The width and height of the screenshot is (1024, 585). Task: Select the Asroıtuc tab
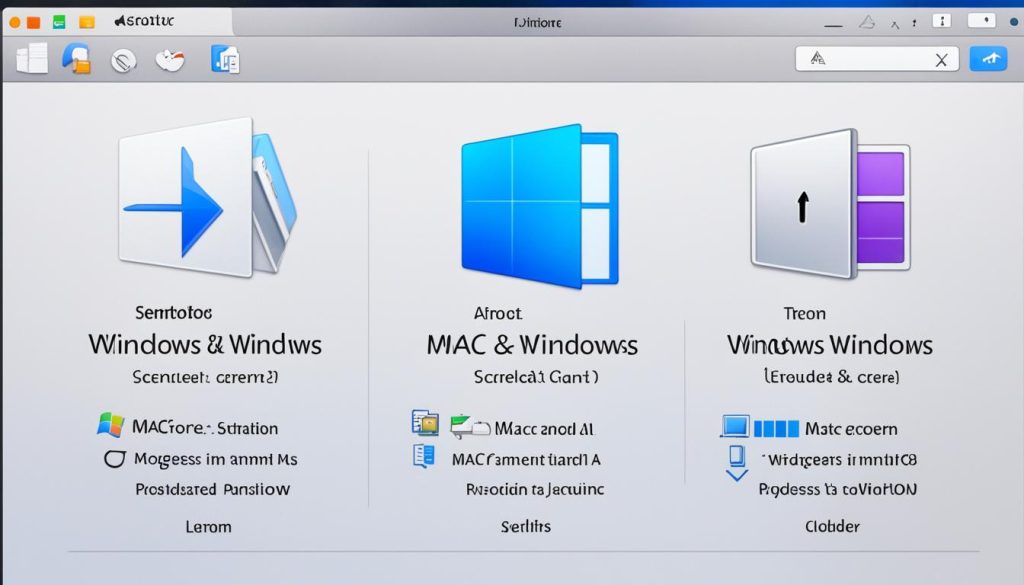(x=144, y=21)
